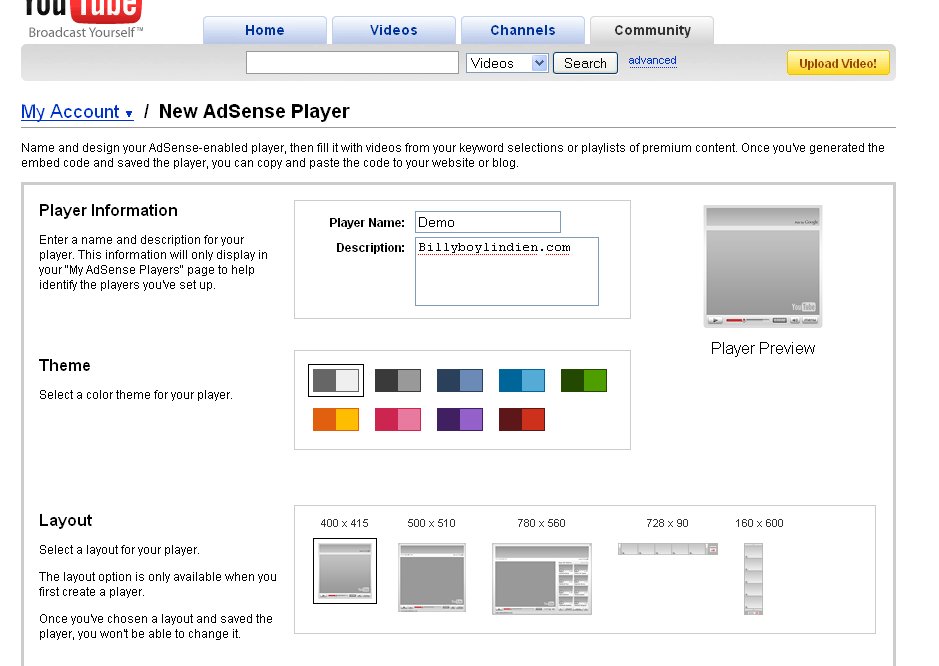Click the New AdSense Player heading

254,111
